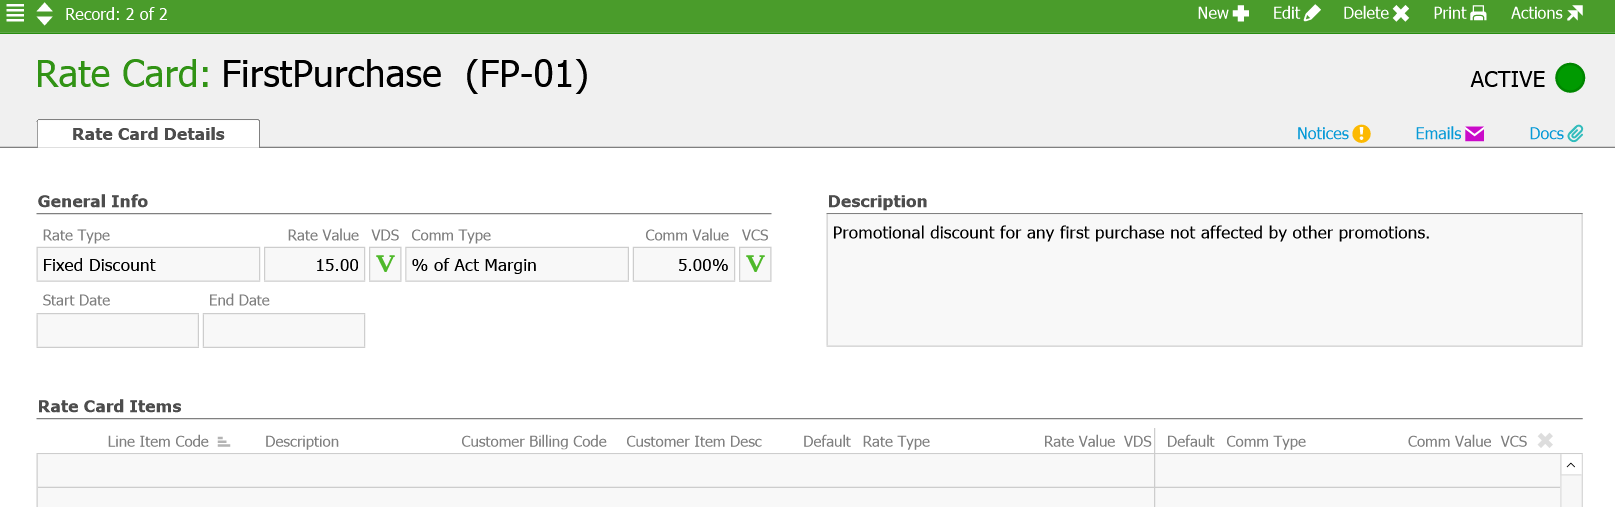
Task: Open the hamburger menu icon
Action: [x=15, y=13]
